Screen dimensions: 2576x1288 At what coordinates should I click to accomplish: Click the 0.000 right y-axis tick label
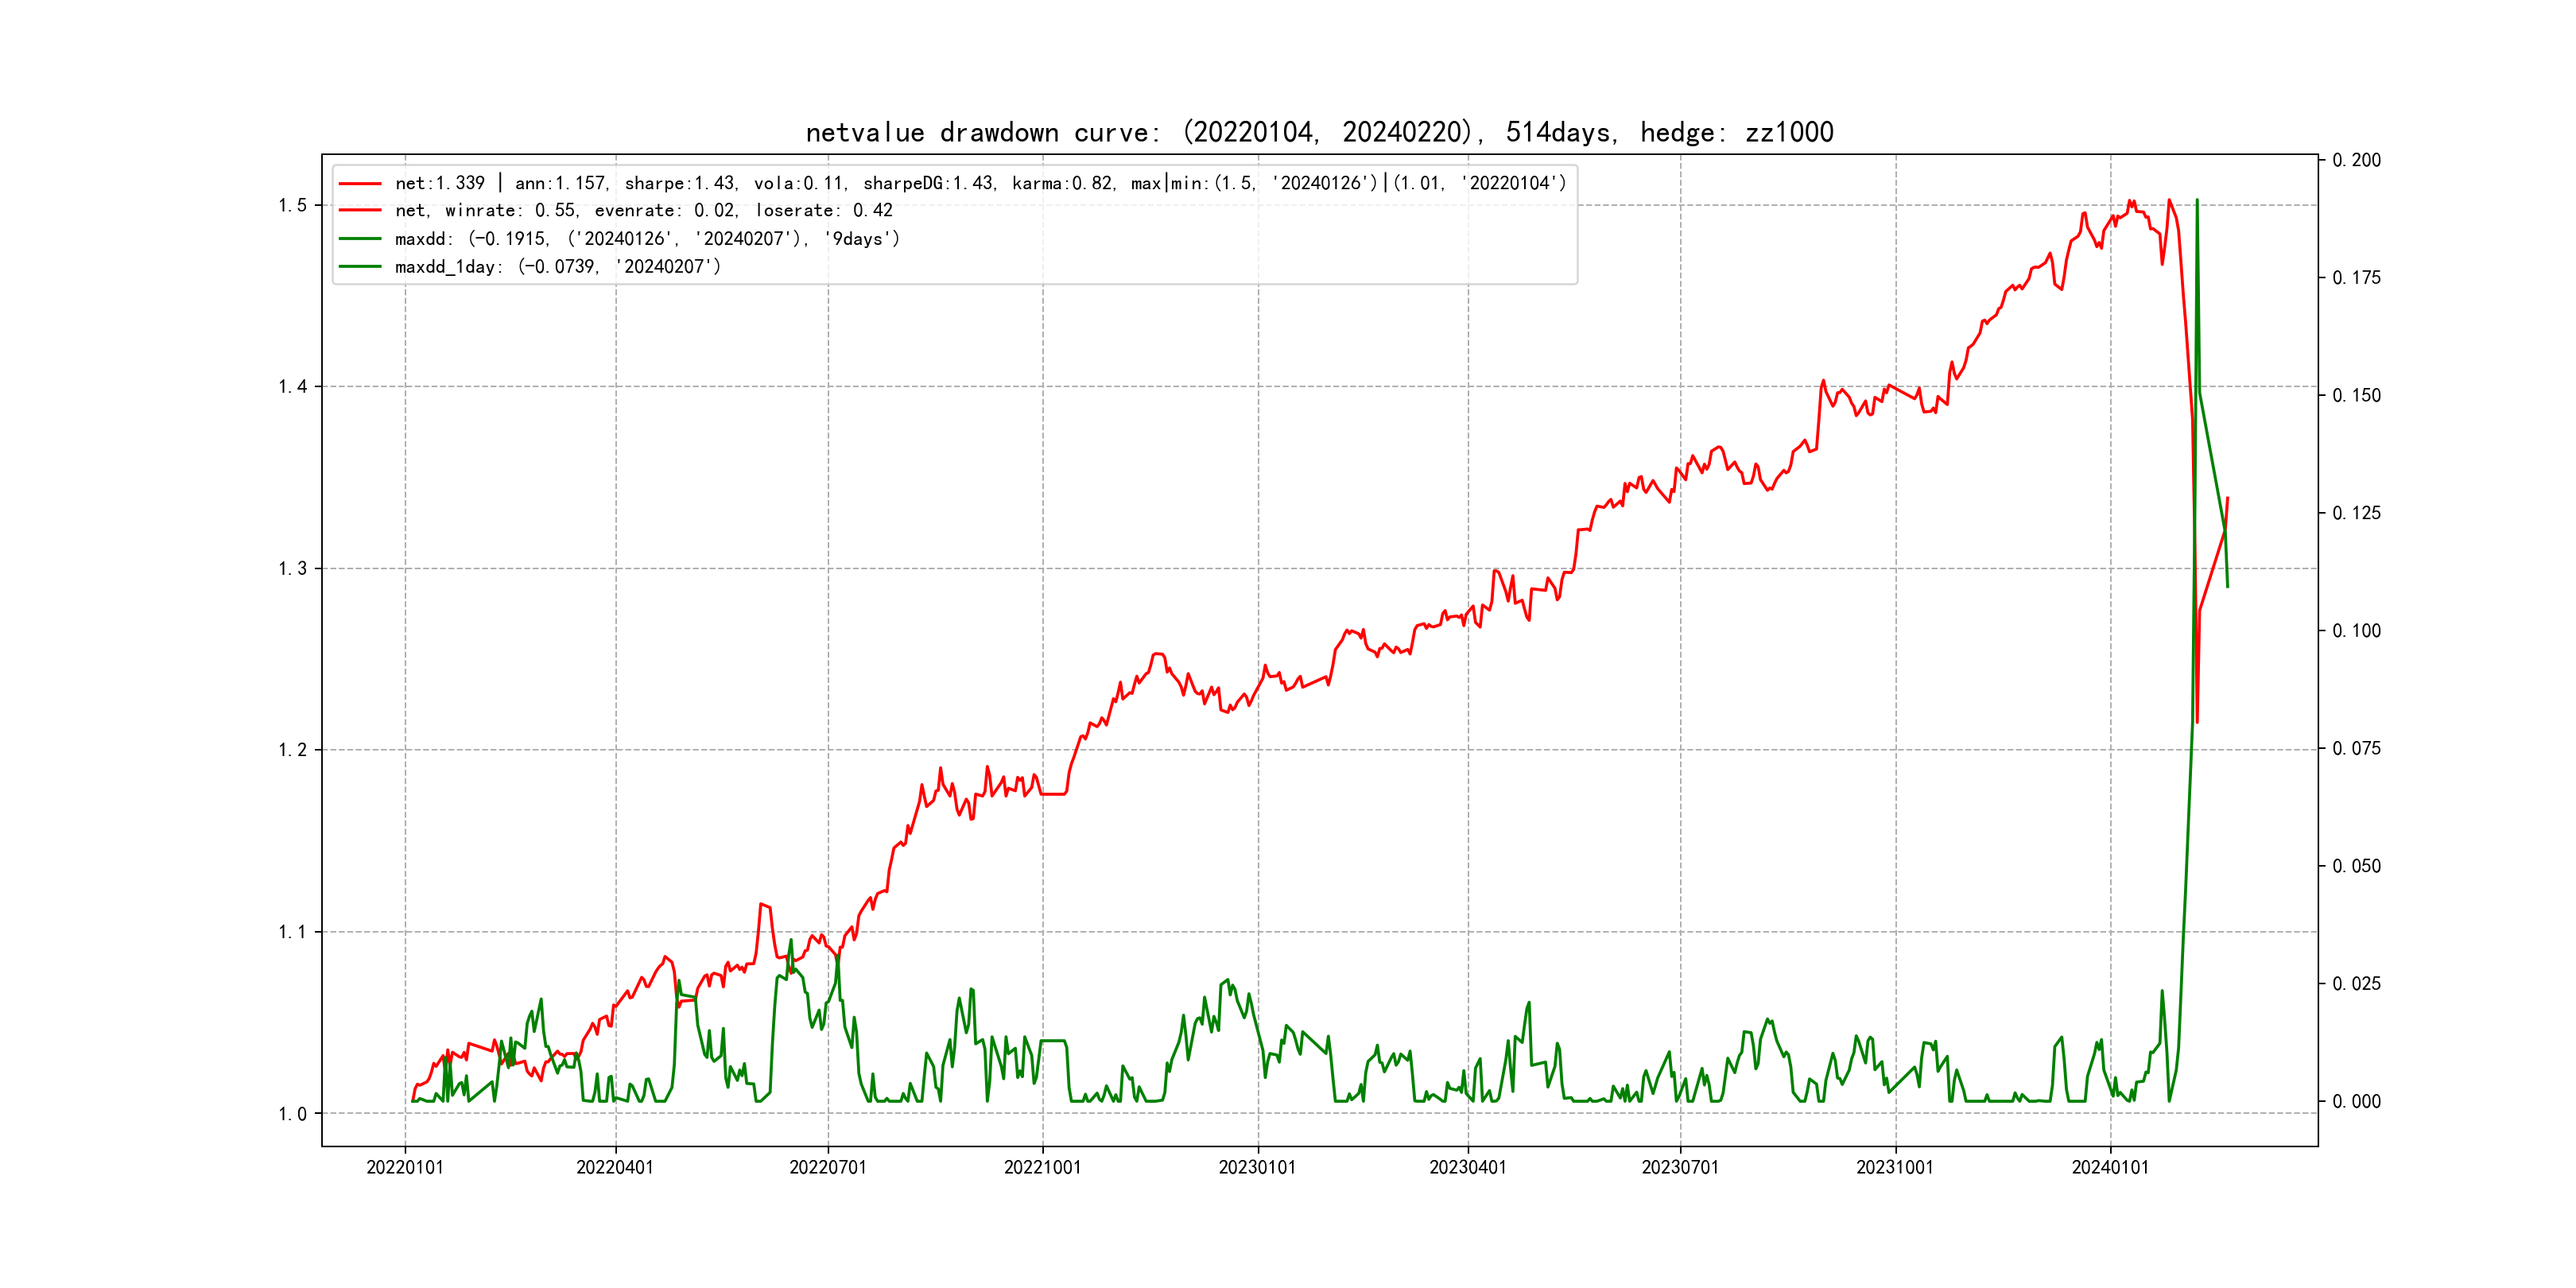[2356, 1102]
